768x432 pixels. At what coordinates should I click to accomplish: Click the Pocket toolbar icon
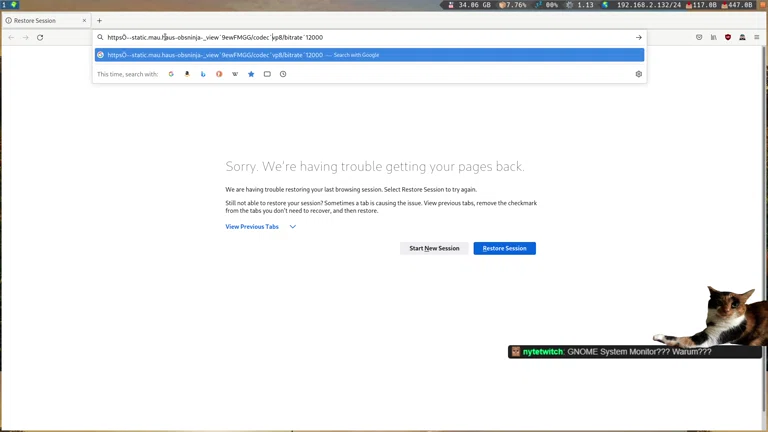pyautogui.click(x=699, y=37)
